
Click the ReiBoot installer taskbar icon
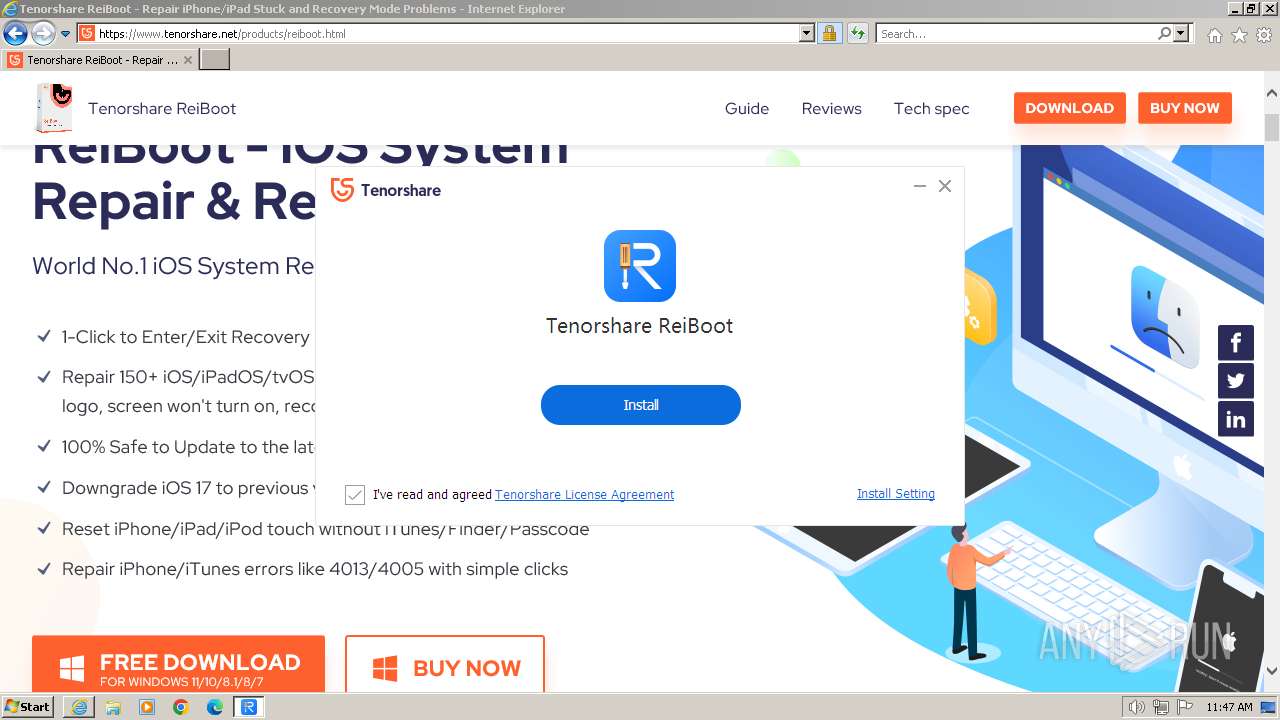point(249,707)
